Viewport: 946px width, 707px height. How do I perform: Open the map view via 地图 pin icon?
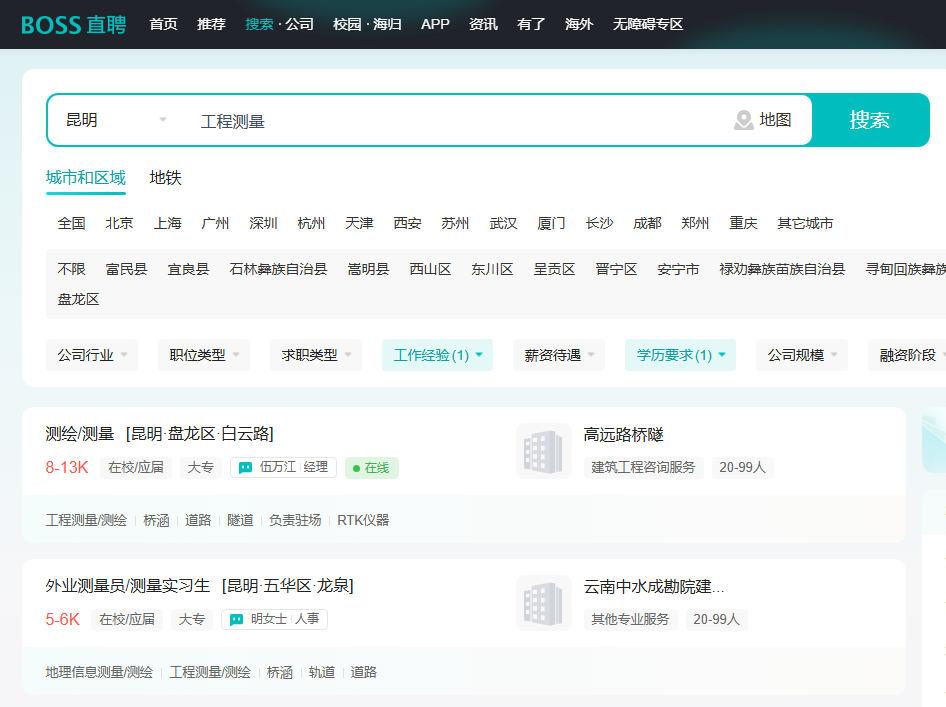(x=744, y=120)
